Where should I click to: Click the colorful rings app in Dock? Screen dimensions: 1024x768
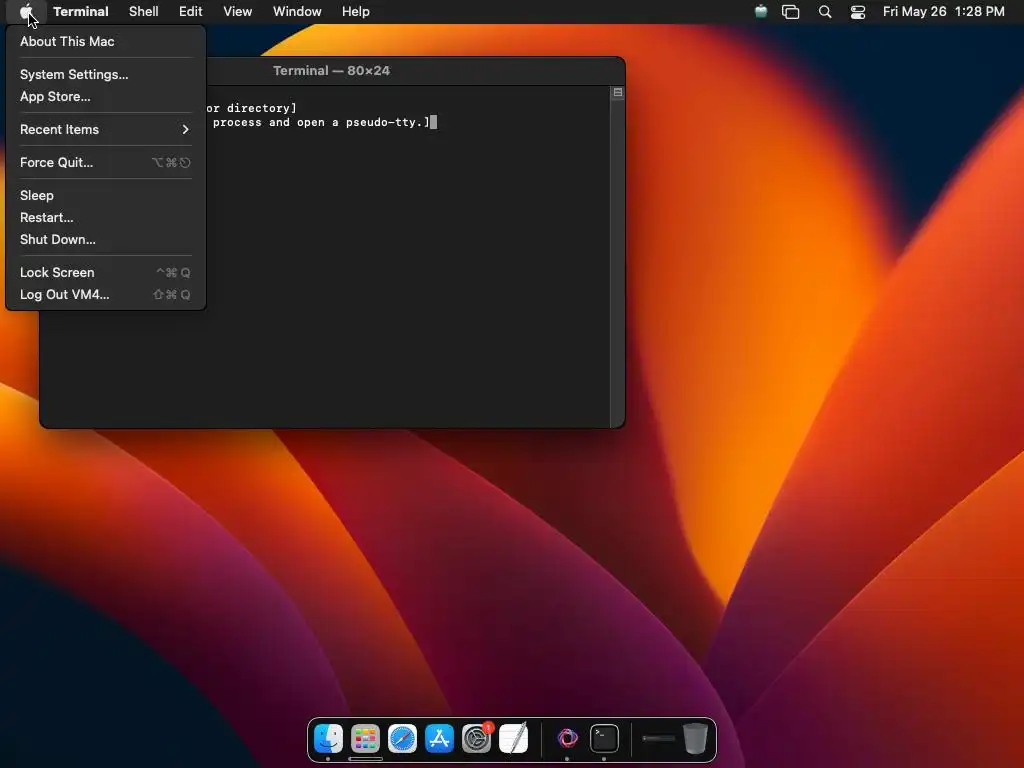click(567, 739)
